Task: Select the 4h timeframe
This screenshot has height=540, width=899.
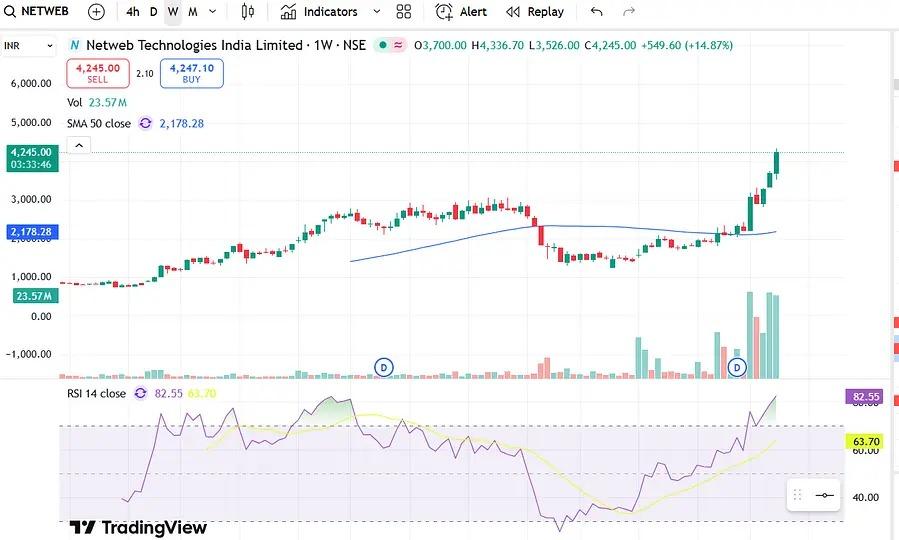Action: (132, 11)
